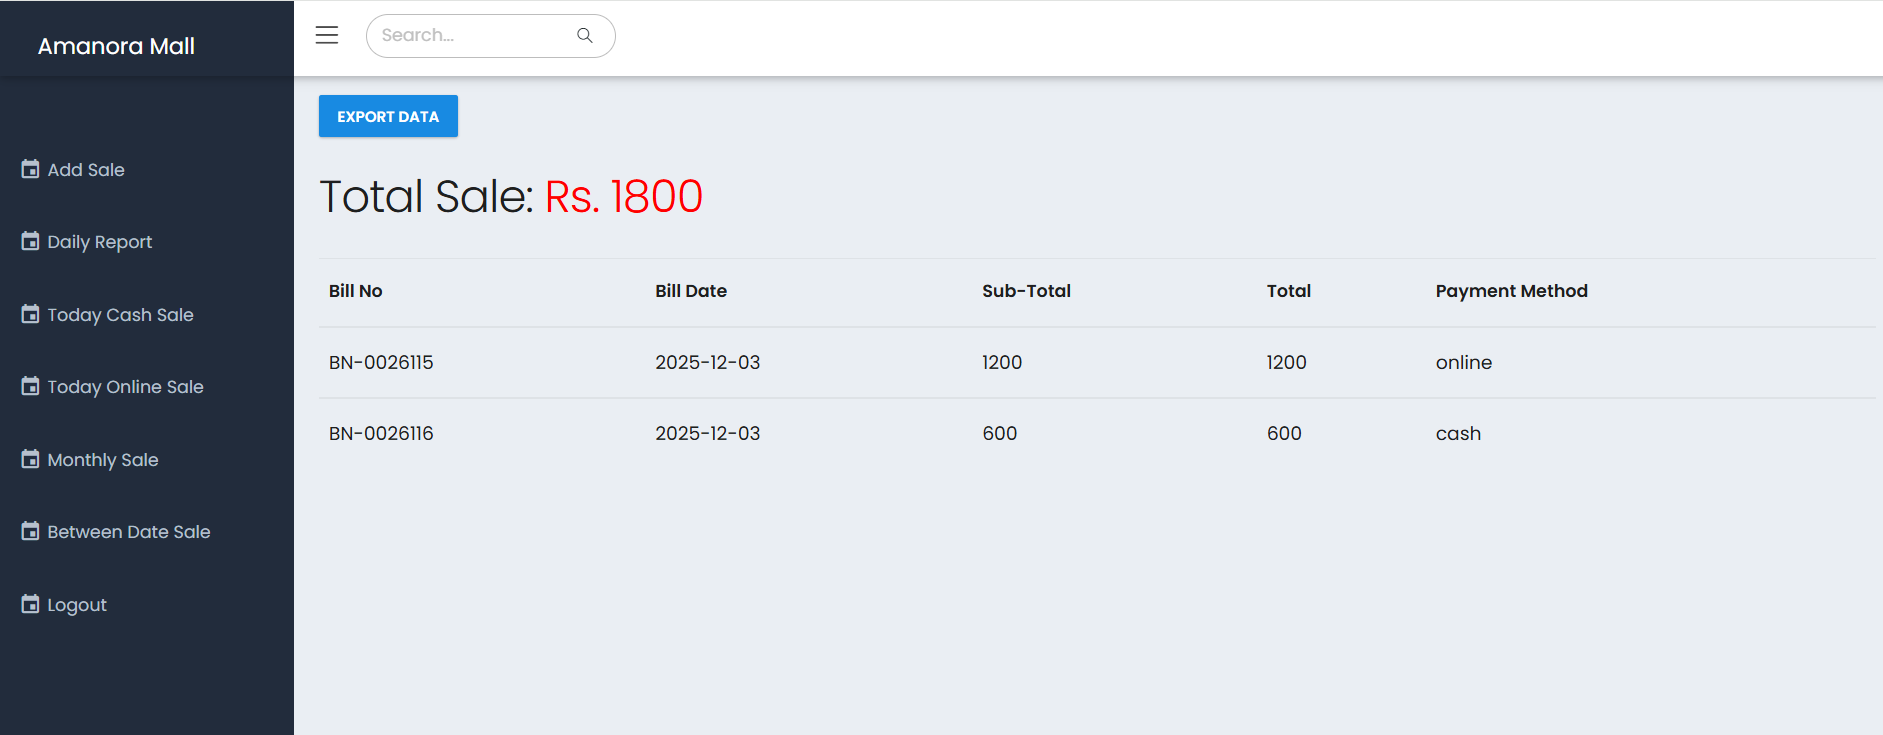Go to Daily Report

click(x=100, y=242)
